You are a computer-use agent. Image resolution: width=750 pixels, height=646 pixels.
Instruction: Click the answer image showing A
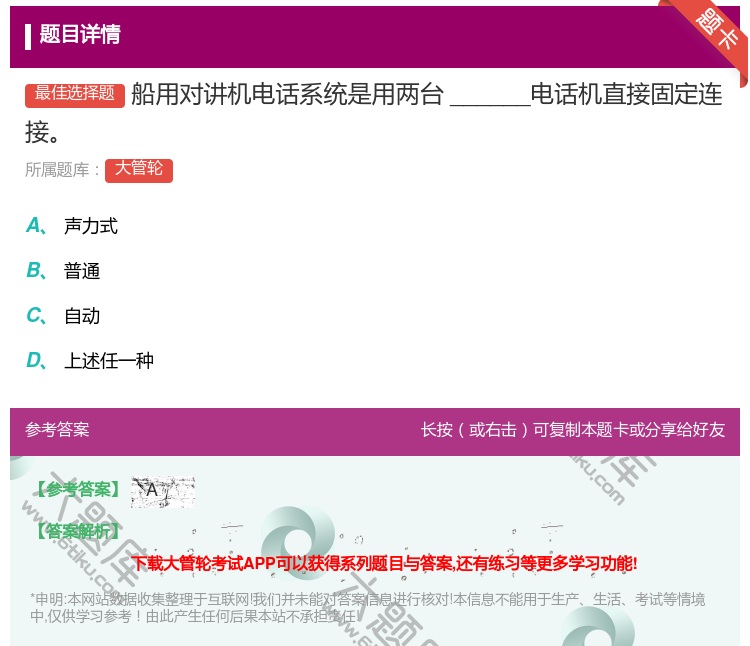pyautogui.click(x=163, y=492)
